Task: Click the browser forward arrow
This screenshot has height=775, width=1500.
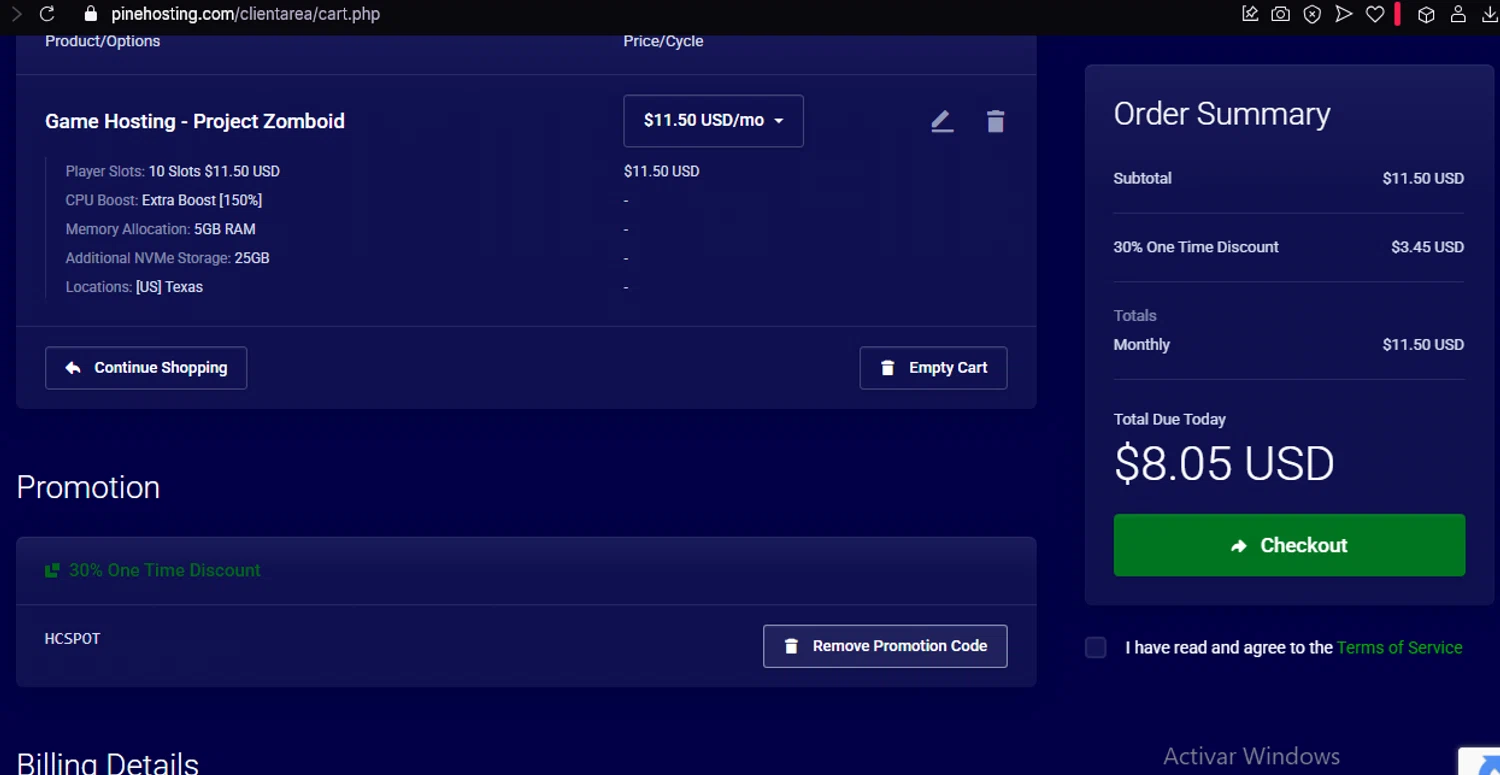Action: pos(15,14)
